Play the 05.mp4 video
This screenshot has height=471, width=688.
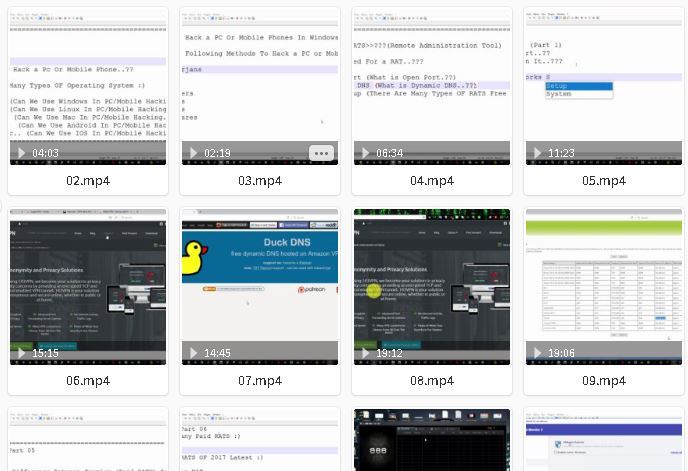coord(537,153)
